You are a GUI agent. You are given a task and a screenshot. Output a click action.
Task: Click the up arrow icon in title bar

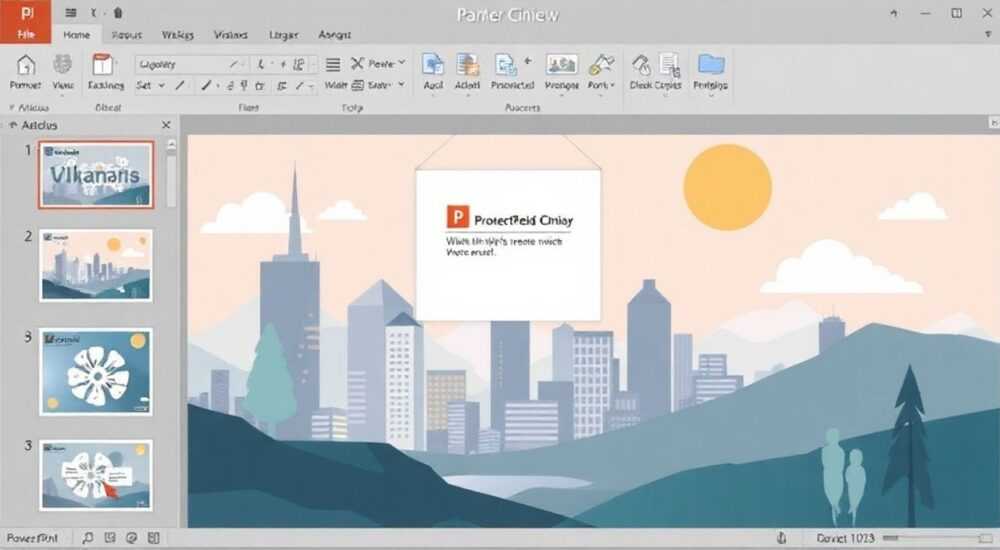894,13
